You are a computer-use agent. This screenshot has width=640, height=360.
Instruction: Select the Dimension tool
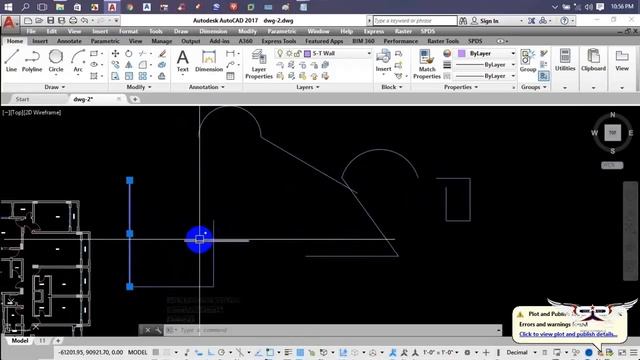pyautogui.click(x=209, y=60)
